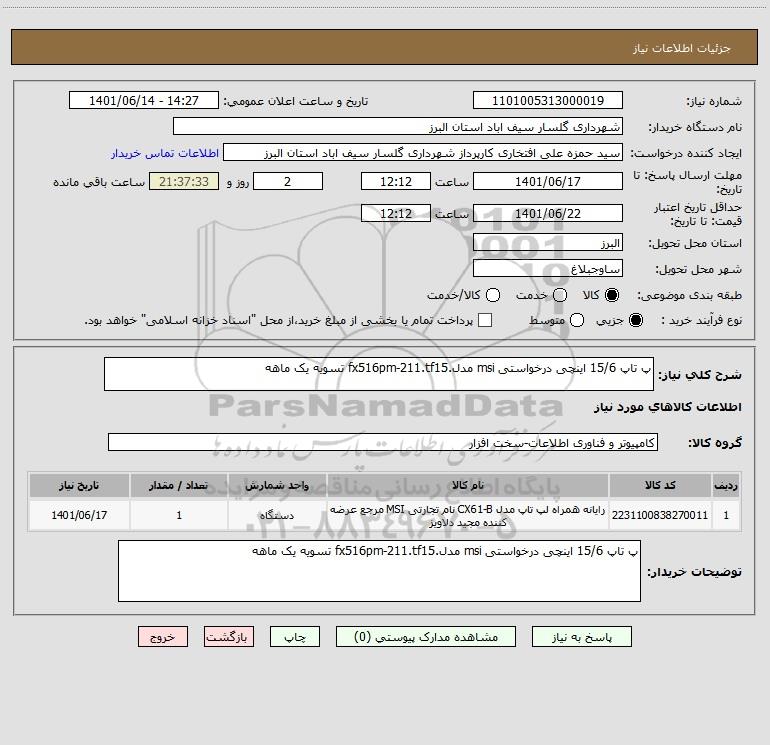This screenshot has height=745, width=770.
Task: Click the response deadline date 1401/06/17 field
Action: tap(548, 181)
